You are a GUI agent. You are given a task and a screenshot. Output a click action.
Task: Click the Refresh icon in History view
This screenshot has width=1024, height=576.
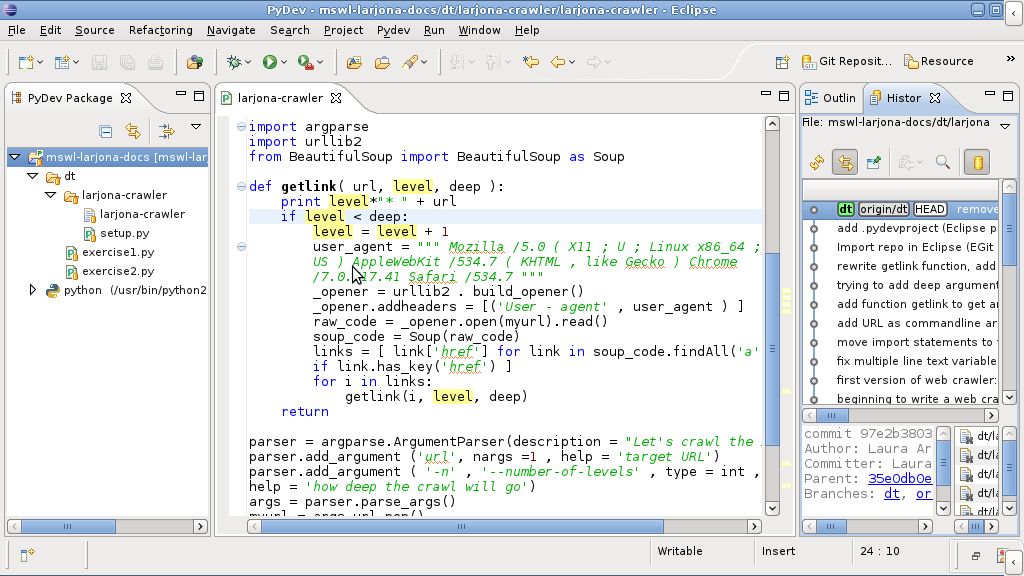click(x=816, y=163)
